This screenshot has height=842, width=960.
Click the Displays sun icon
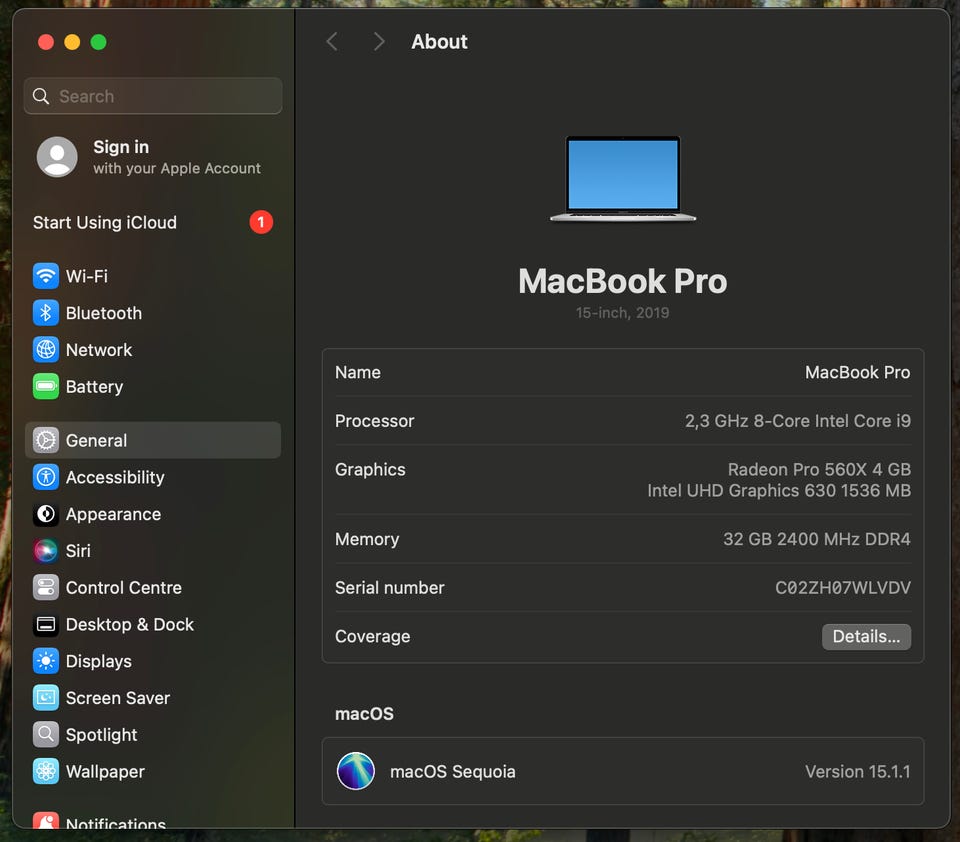[x=46, y=661]
